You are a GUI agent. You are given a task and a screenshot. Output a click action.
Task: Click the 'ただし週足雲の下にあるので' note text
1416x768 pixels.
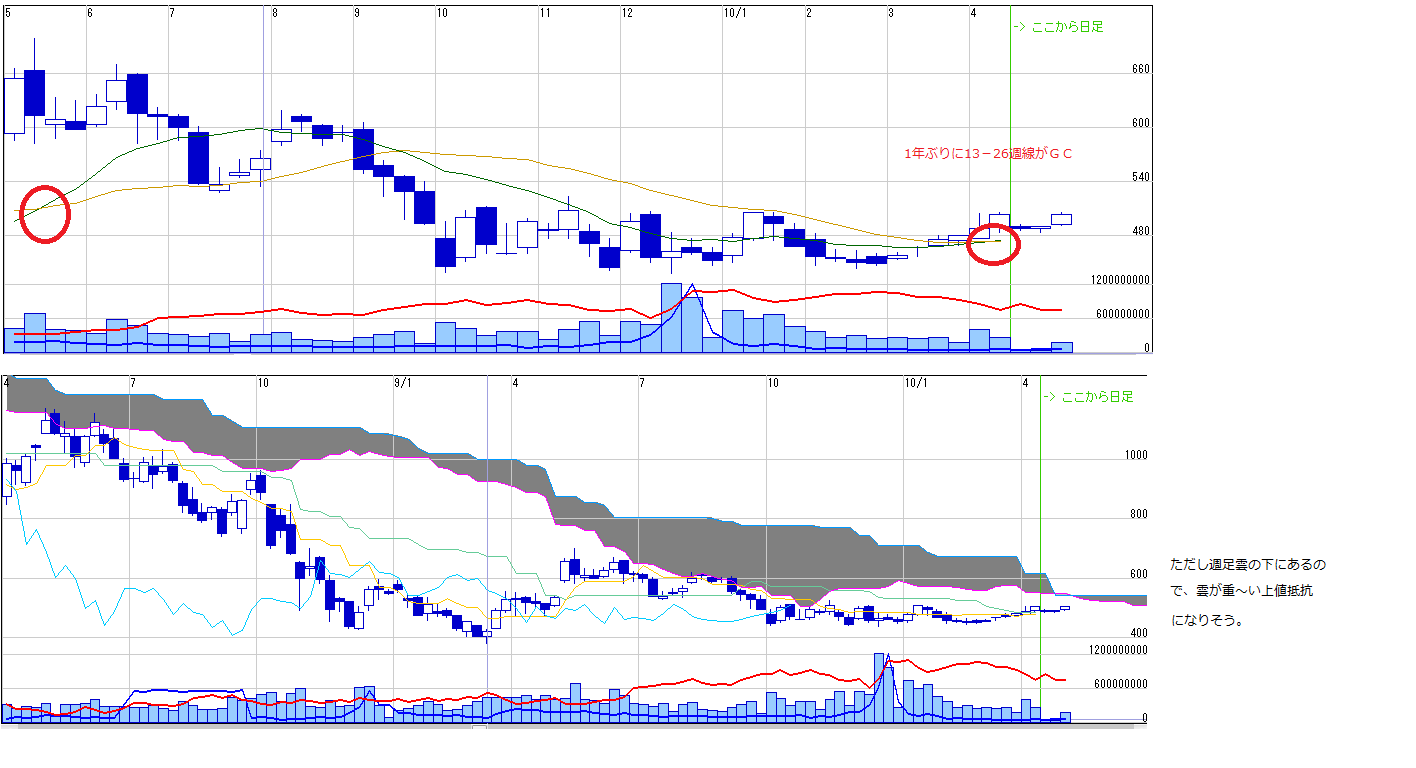(1248, 565)
